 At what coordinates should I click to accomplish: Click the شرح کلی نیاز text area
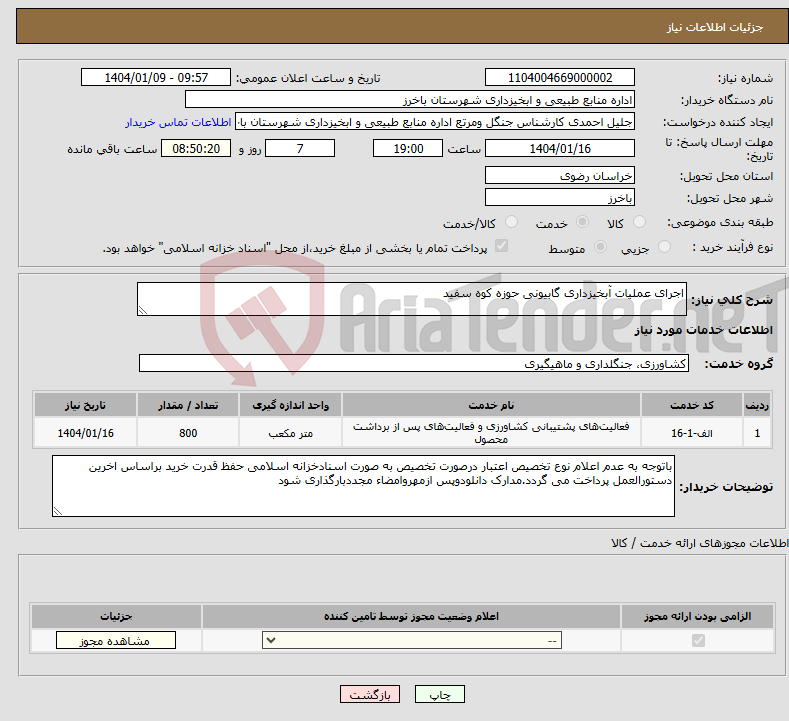pos(412,299)
